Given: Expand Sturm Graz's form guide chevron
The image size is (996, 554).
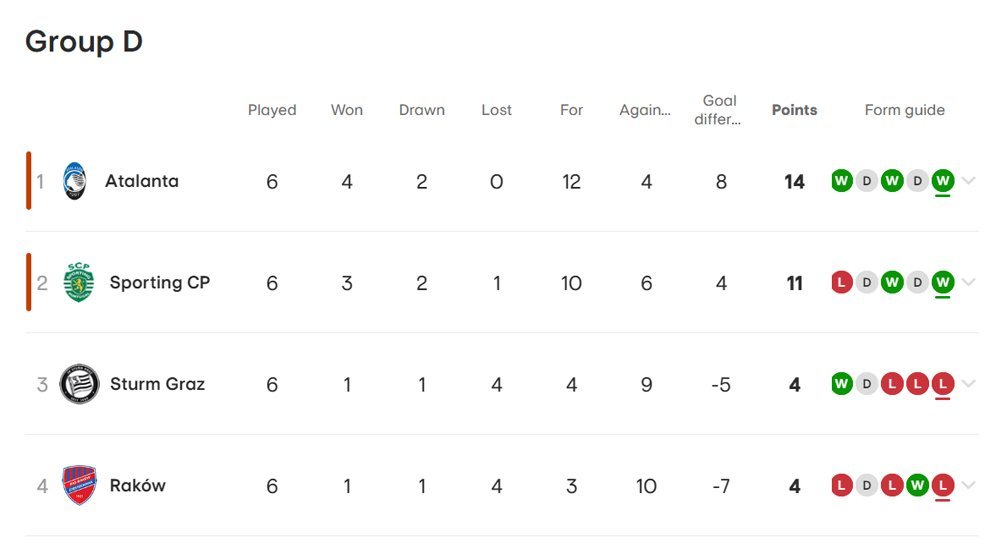Looking at the screenshot, I should pos(969,384).
